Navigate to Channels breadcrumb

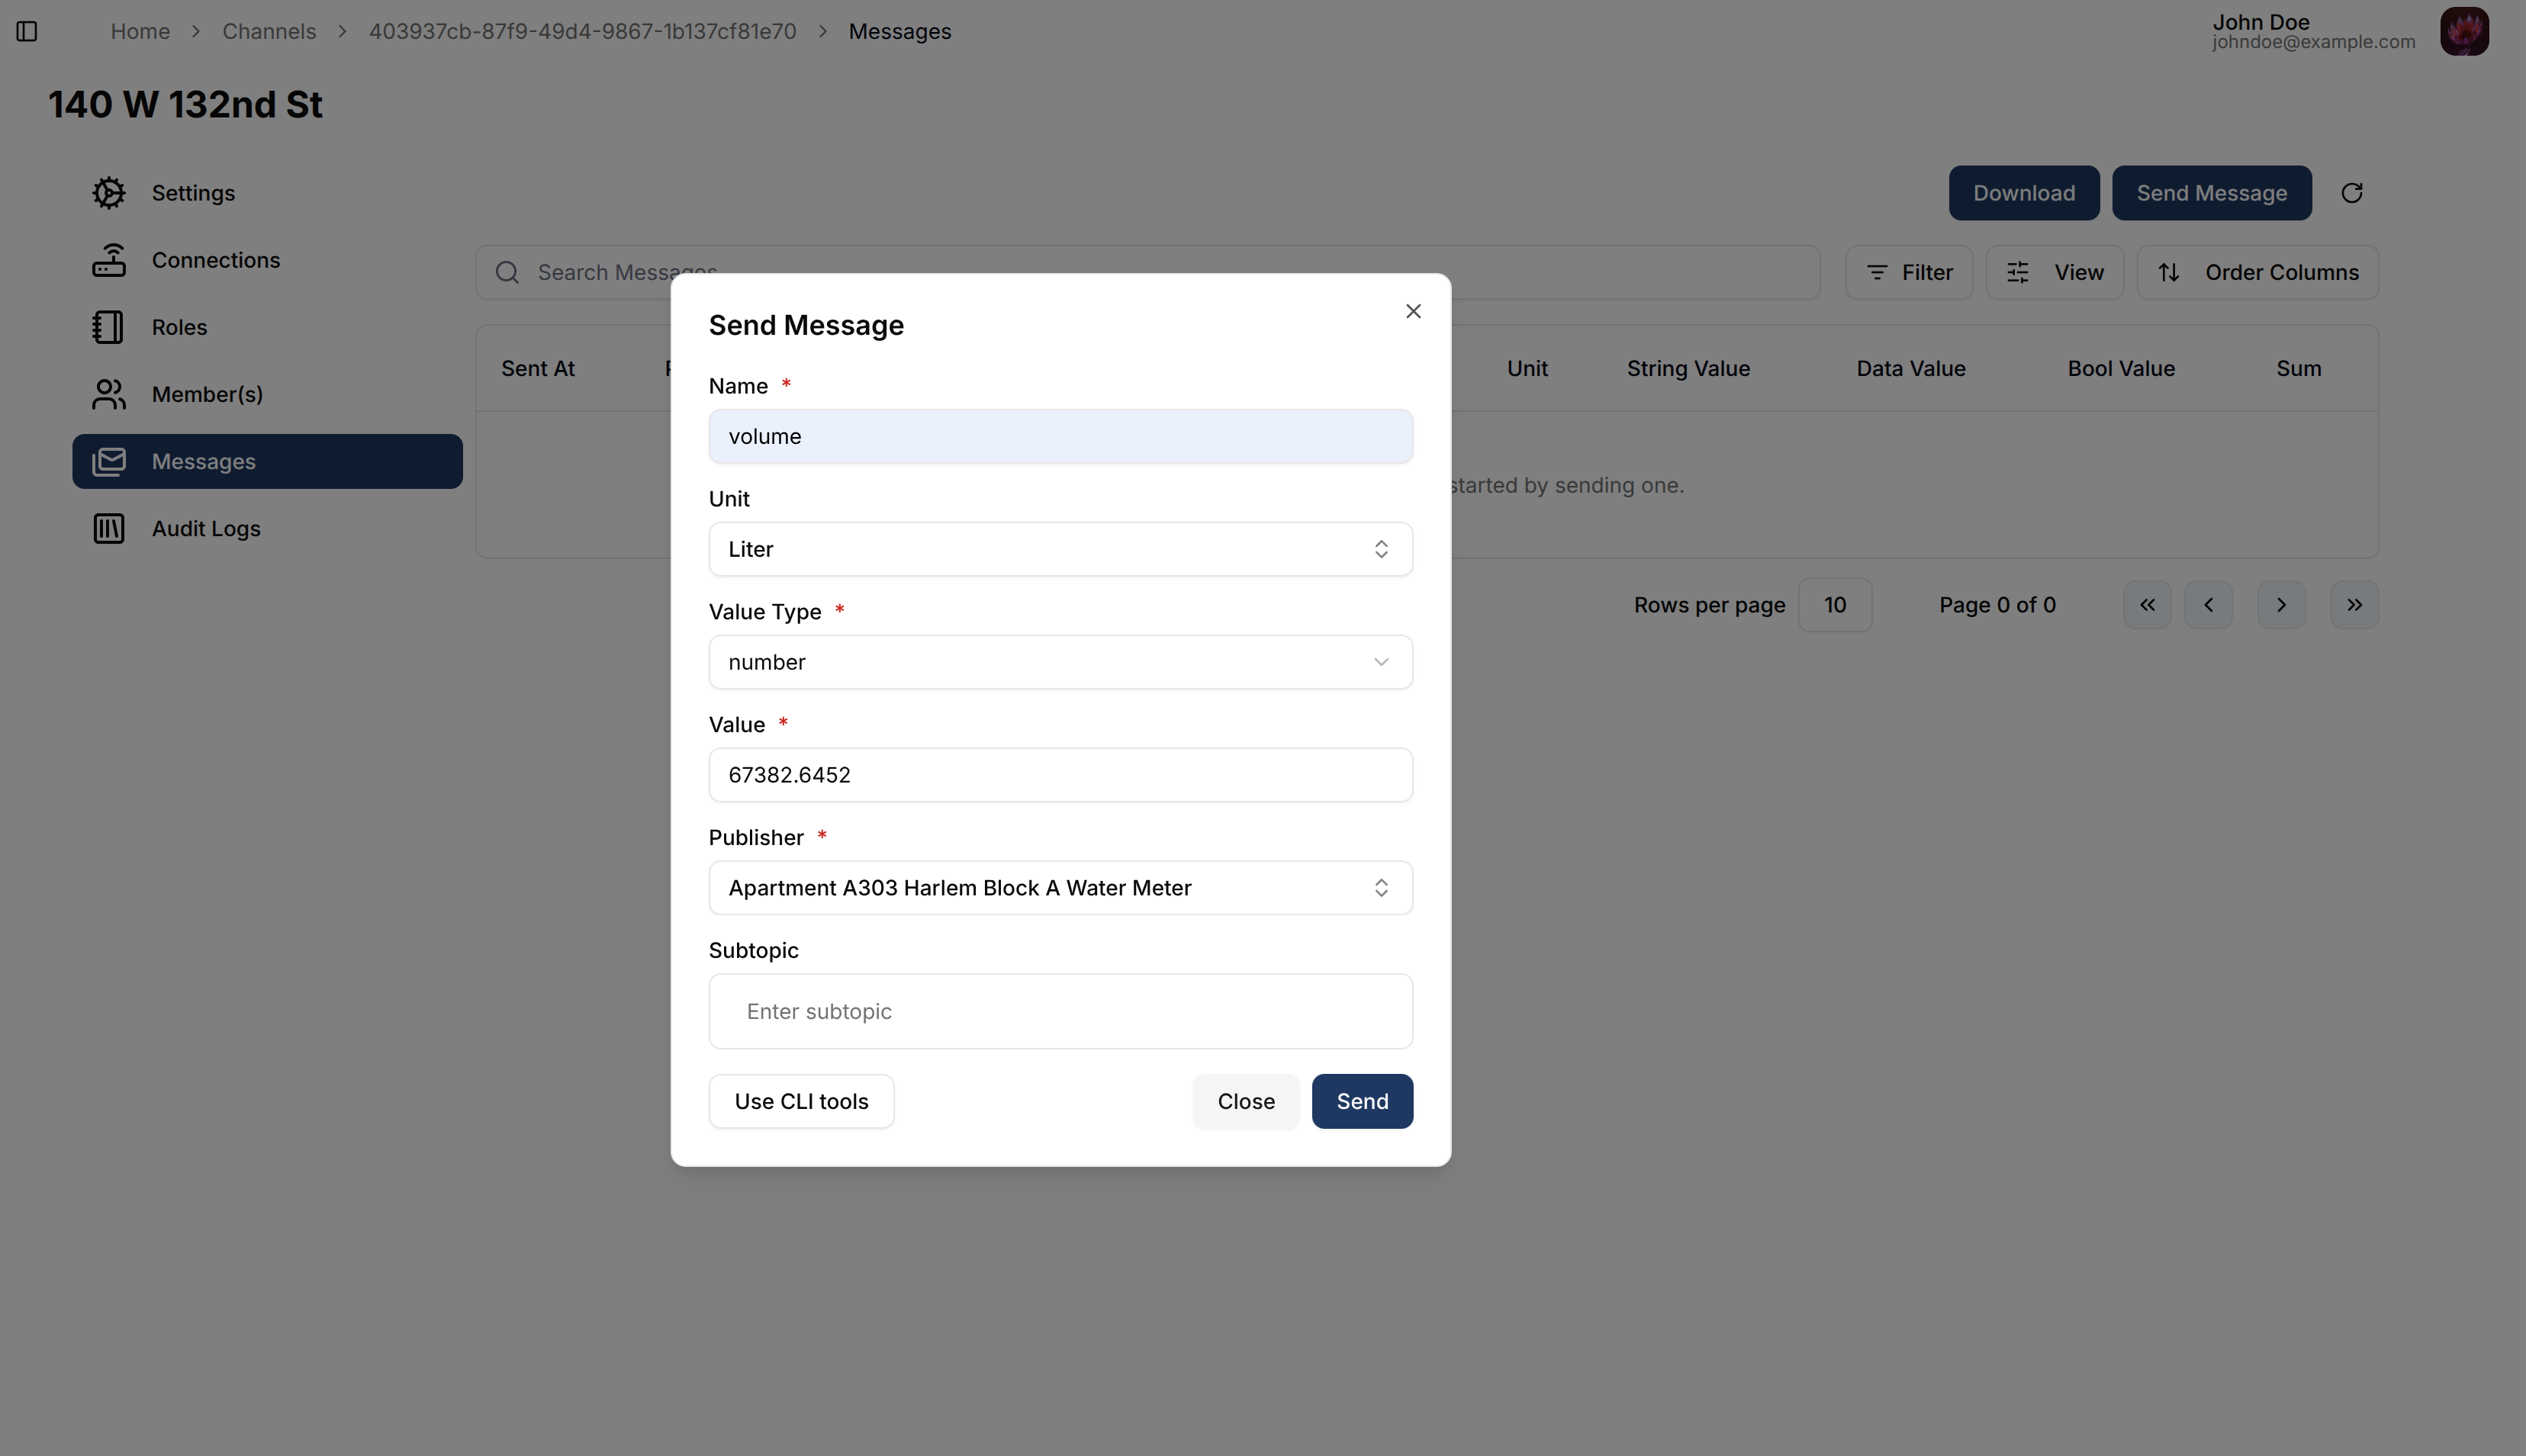269,32
